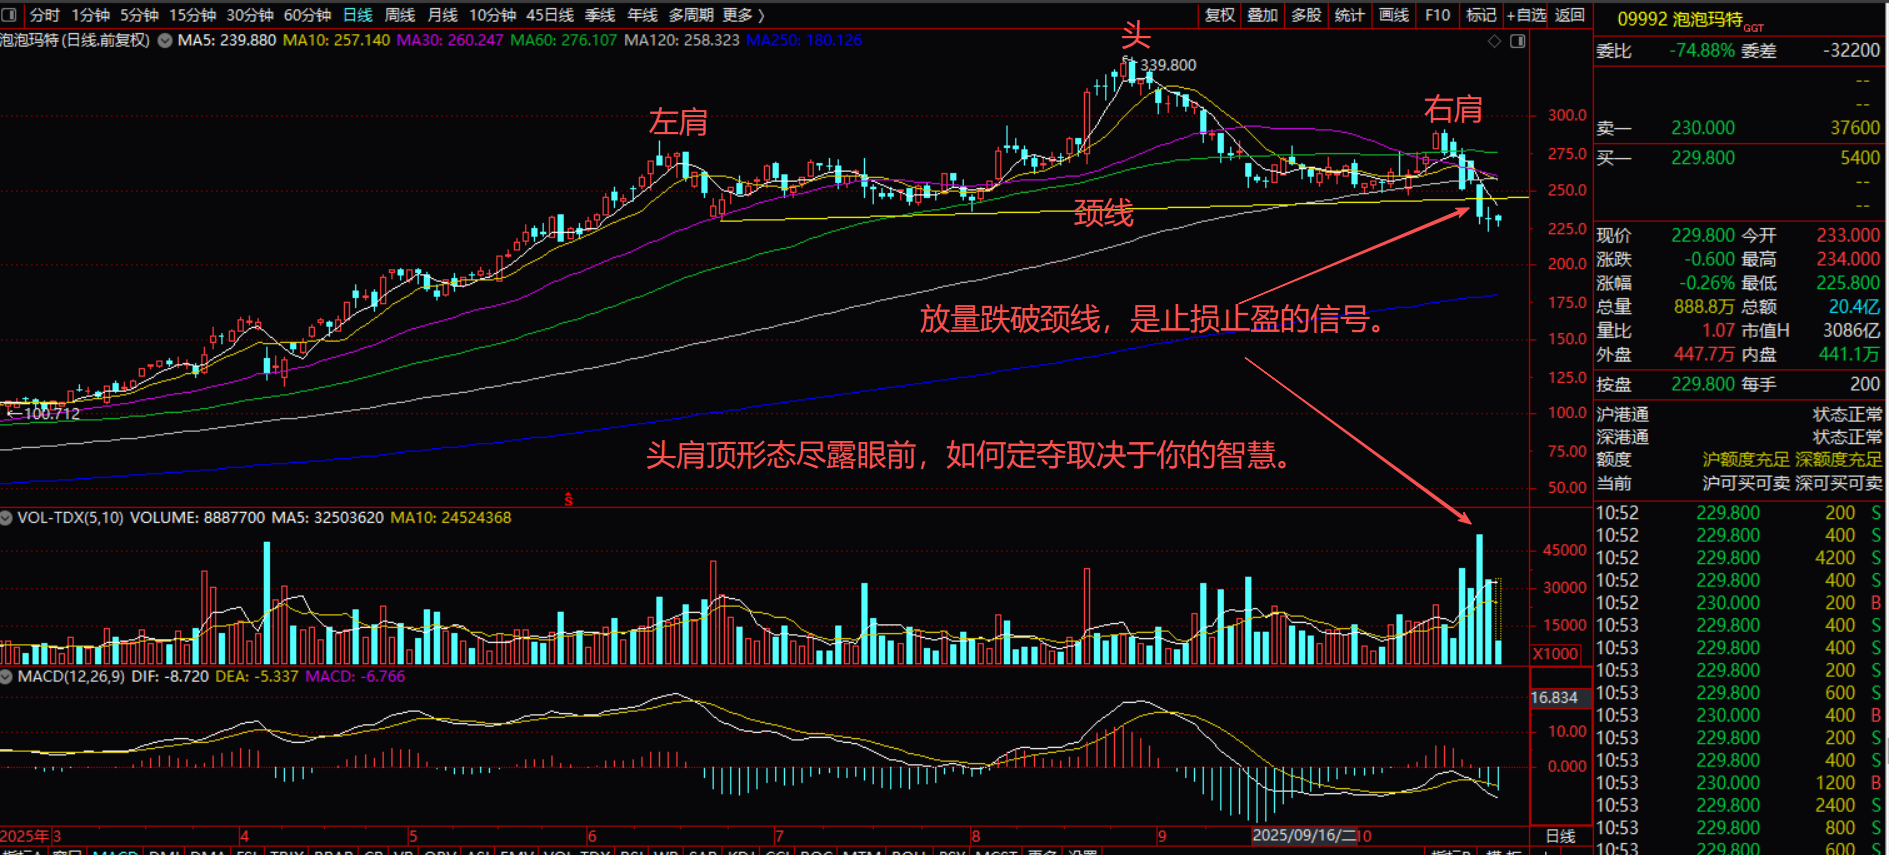
Task: Click the 叠加 overlay button
Action: click(x=1262, y=15)
